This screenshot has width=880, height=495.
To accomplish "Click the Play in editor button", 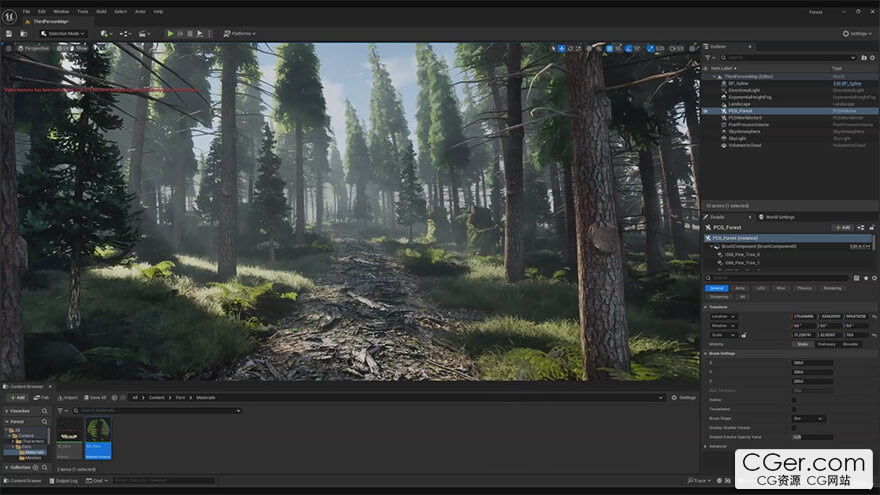I will [170, 33].
